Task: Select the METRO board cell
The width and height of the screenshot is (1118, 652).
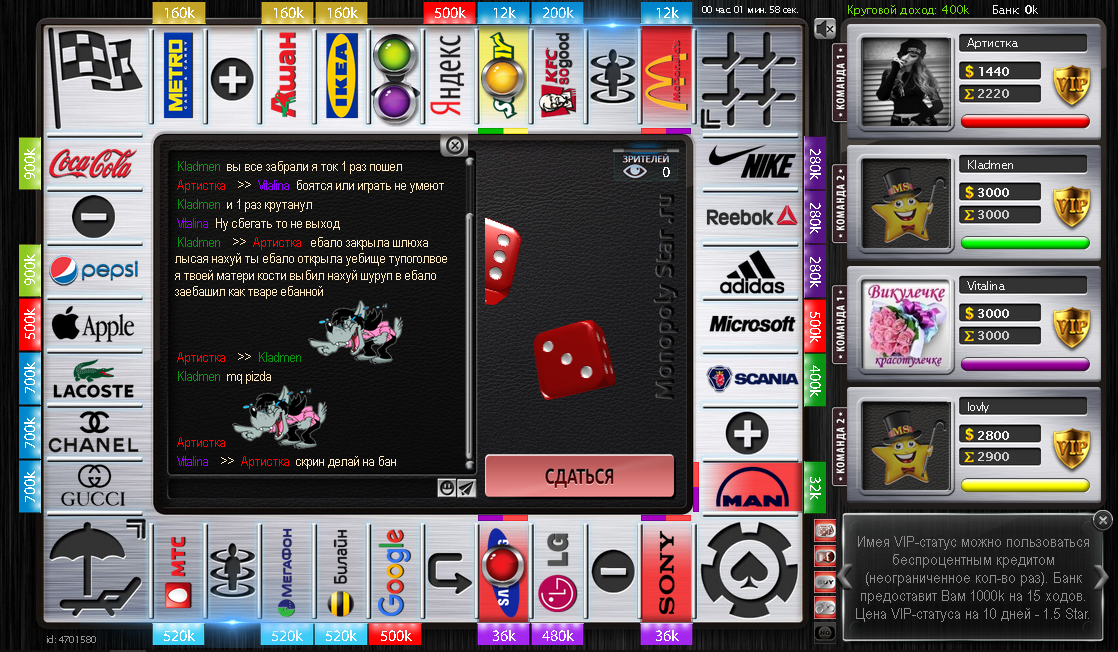Action: pos(178,77)
